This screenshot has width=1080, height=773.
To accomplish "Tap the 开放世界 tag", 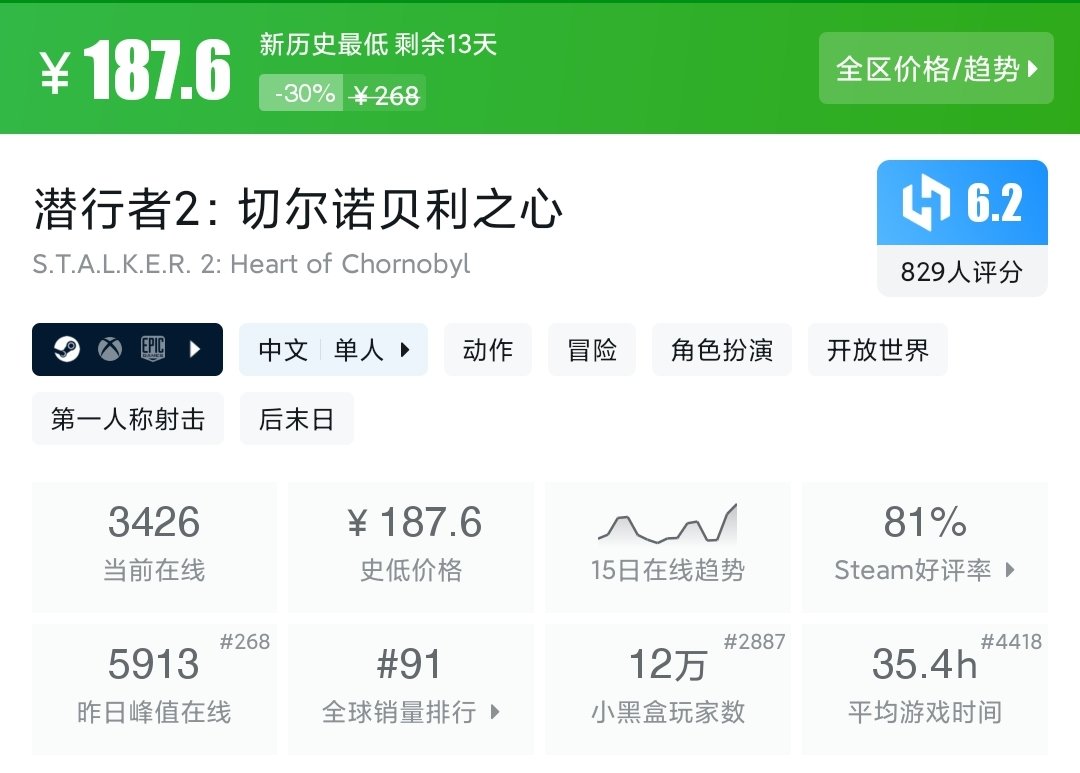I will point(878,349).
